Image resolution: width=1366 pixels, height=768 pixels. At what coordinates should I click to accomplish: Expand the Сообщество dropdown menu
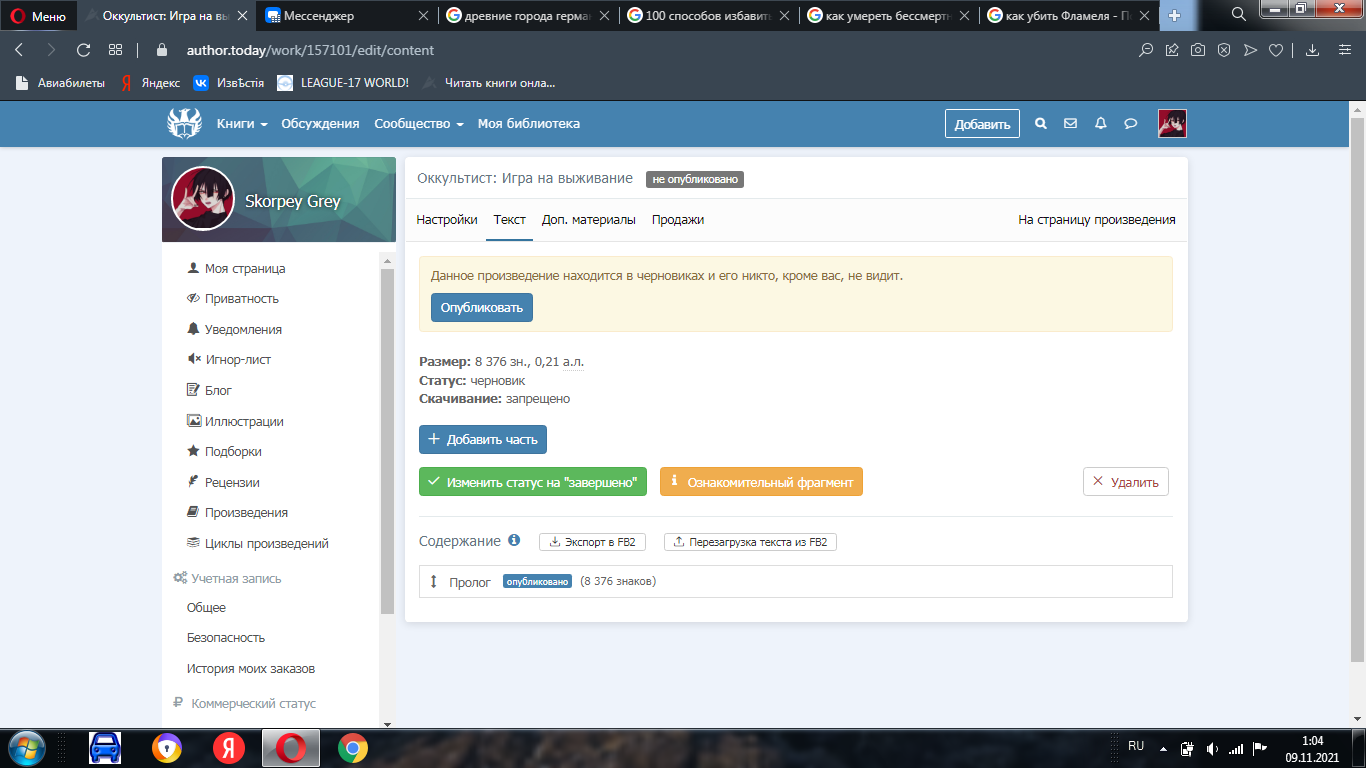(x=419, y=124)
